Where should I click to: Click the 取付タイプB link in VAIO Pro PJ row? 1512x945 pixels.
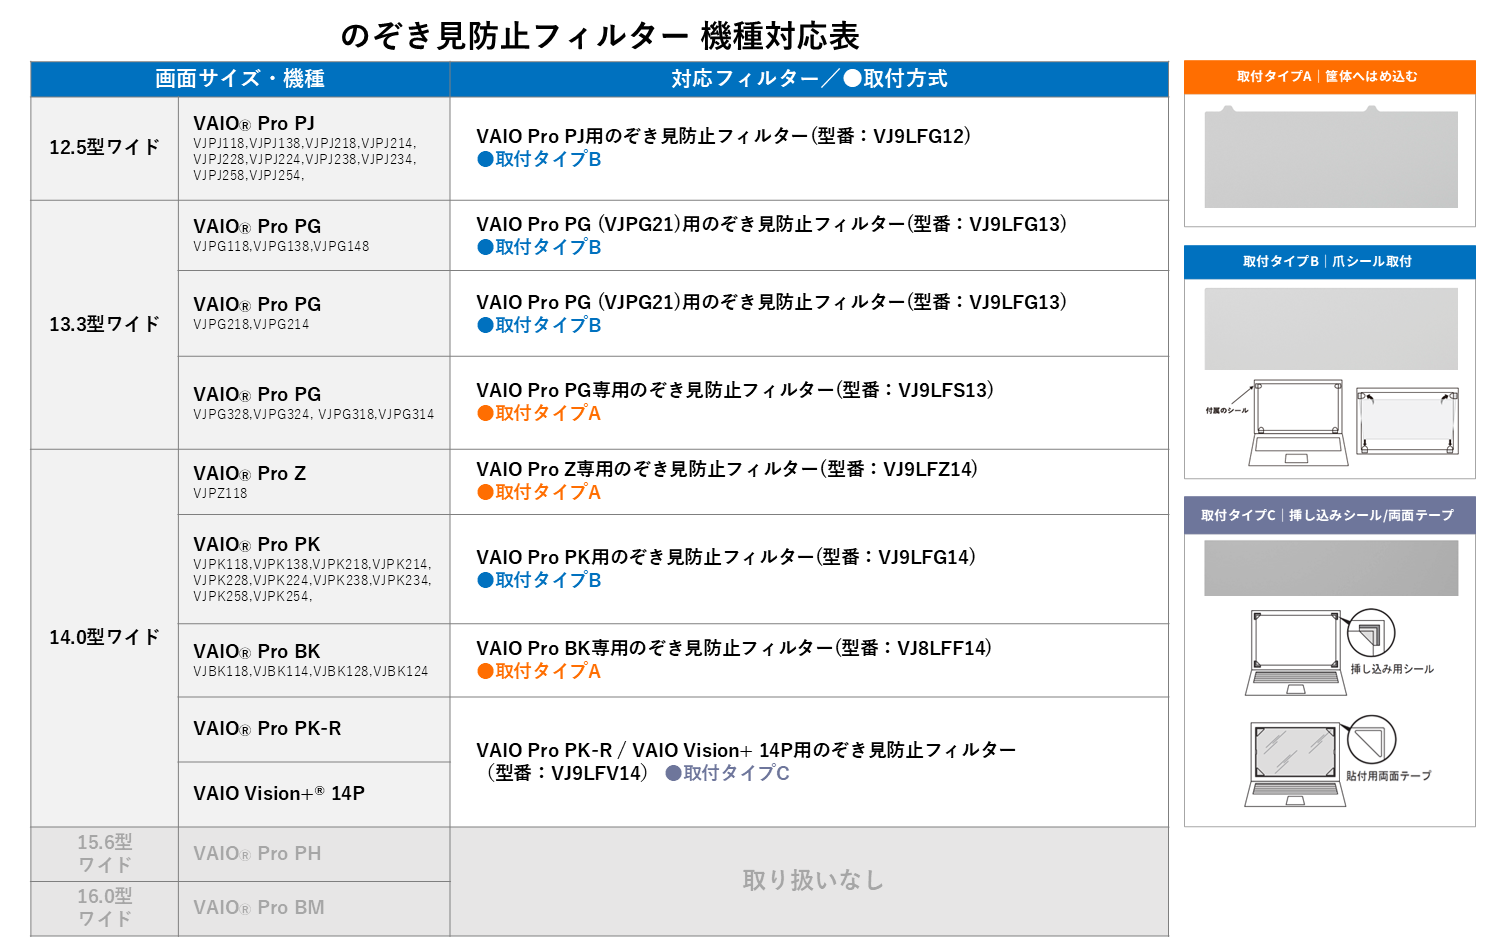coord(540,160)
